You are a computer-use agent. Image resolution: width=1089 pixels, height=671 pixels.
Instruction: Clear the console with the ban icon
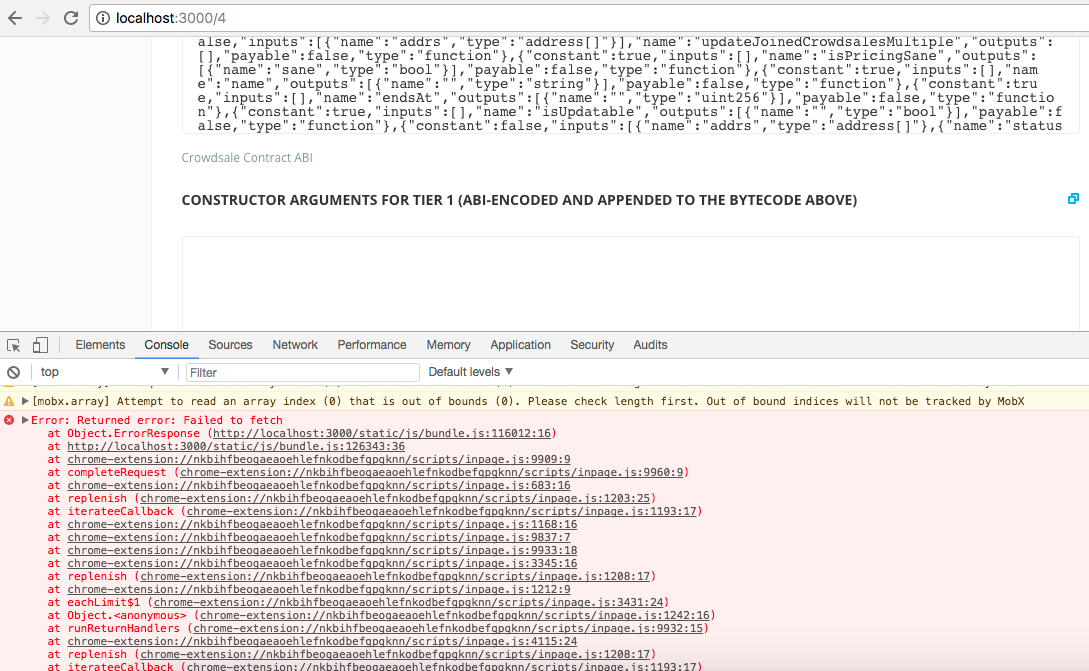(x=13, y=372)
